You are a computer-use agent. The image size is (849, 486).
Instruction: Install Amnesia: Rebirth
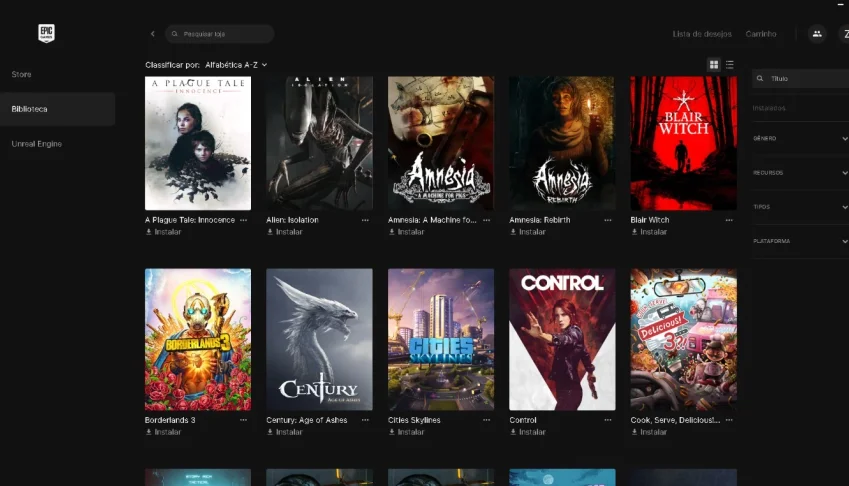coord(527,232)
